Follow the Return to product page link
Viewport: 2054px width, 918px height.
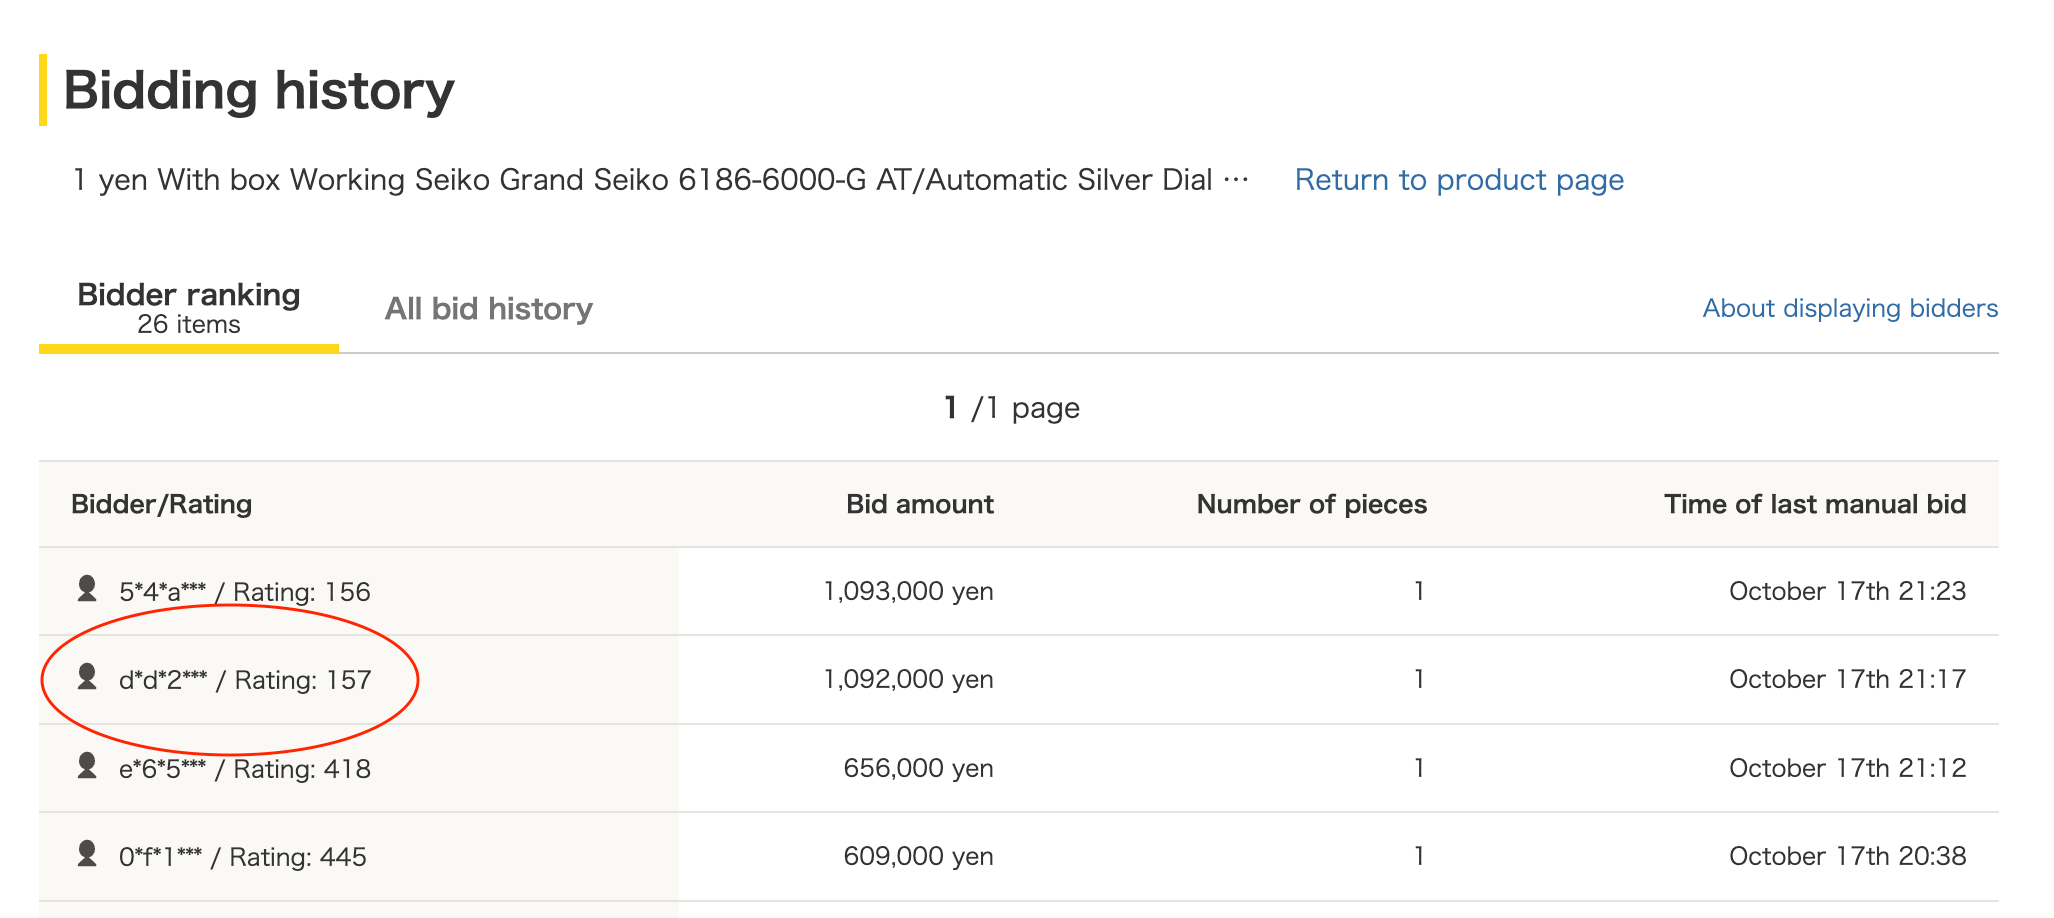[1459, 180]
